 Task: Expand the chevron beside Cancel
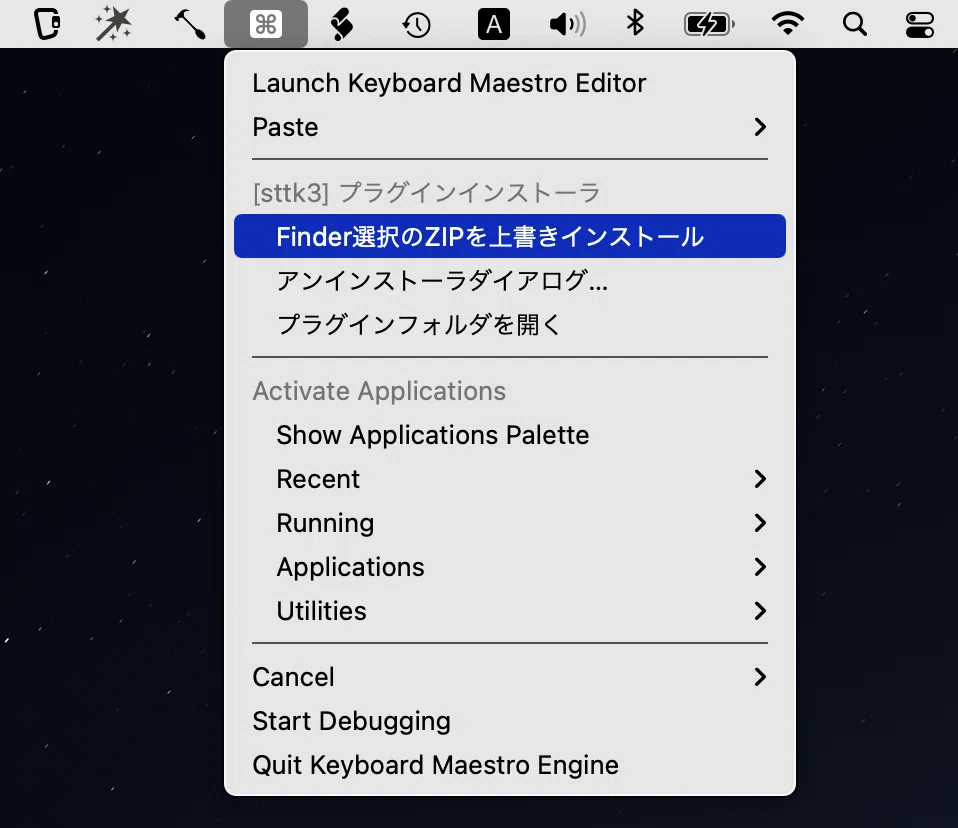(x=759, y=677)
